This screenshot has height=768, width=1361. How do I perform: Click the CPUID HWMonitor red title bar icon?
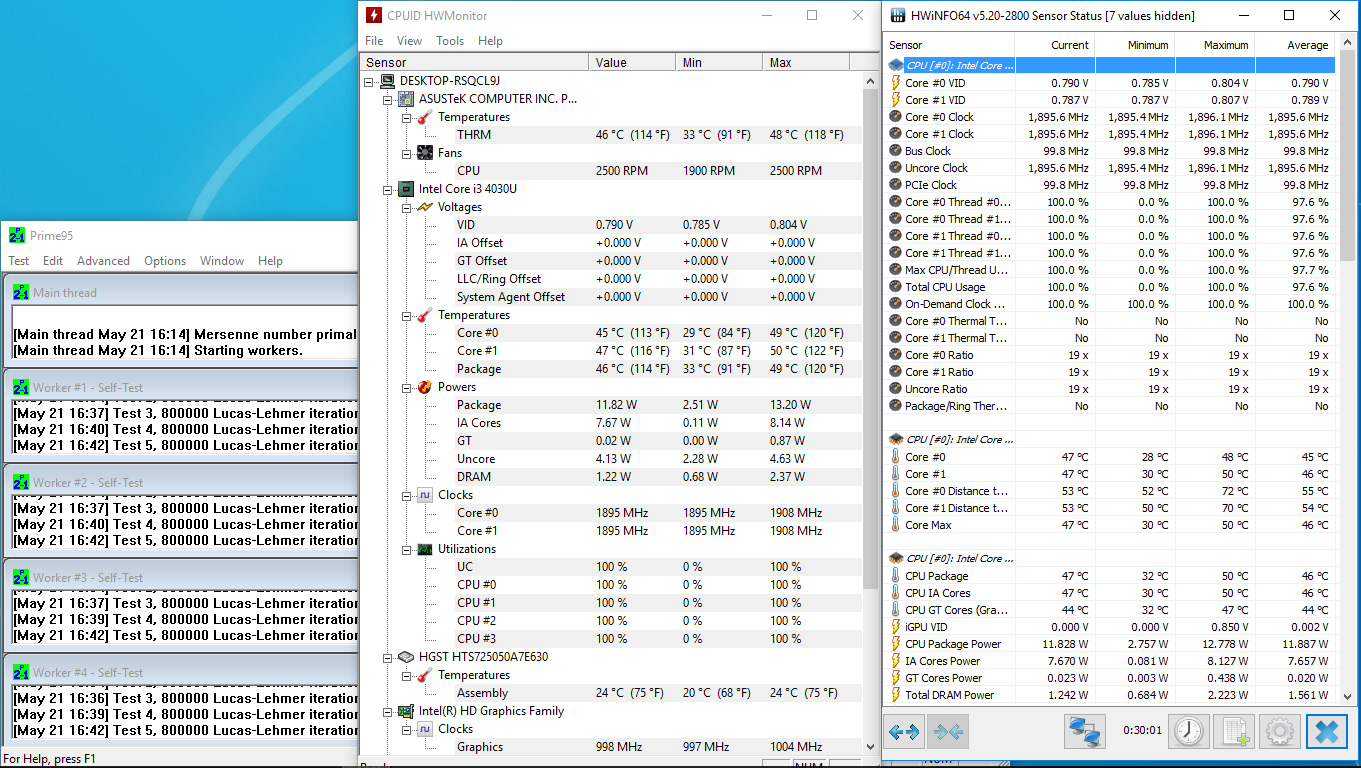(x=373, y=15)
